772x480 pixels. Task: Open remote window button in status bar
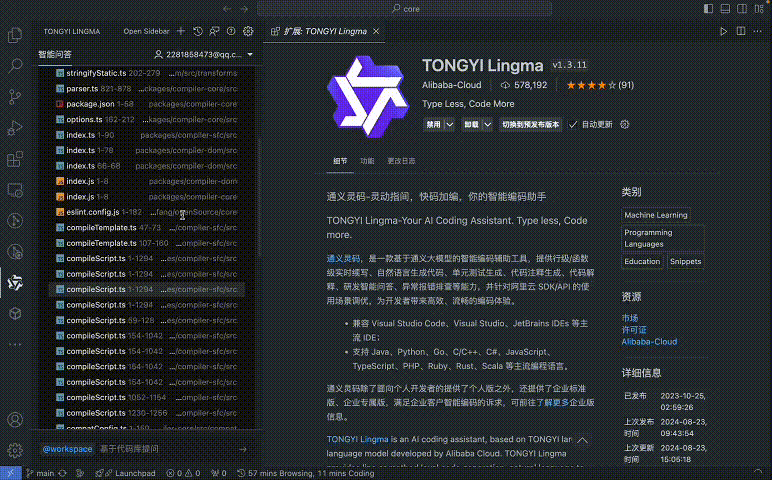click(10, 473)
